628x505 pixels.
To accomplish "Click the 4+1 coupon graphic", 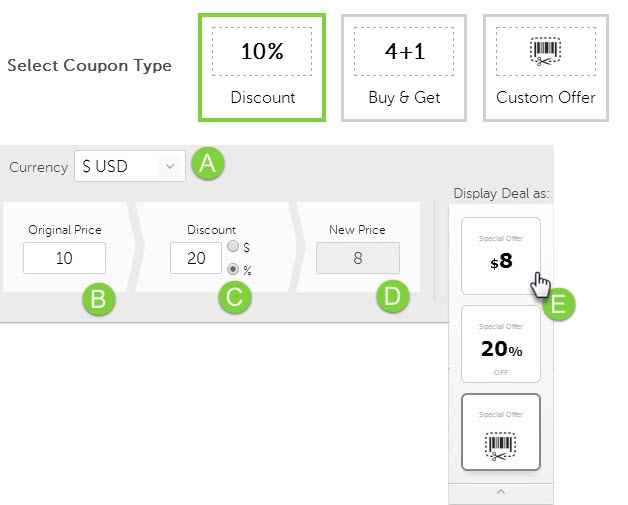I will tap(403, 52).
